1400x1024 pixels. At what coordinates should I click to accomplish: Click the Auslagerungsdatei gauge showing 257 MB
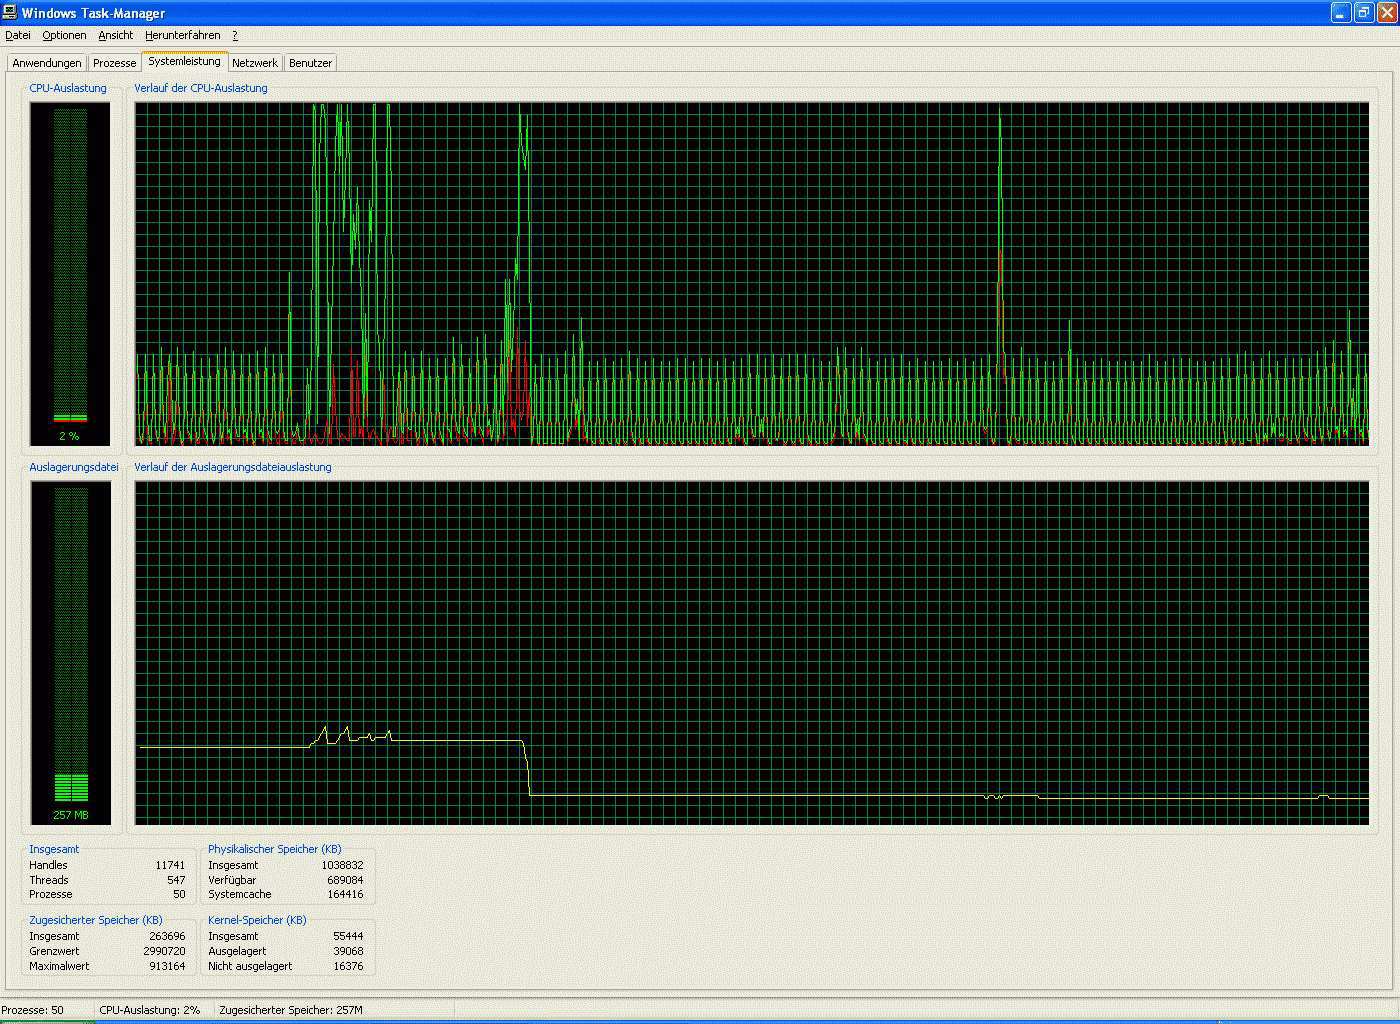tap(70, 652)
